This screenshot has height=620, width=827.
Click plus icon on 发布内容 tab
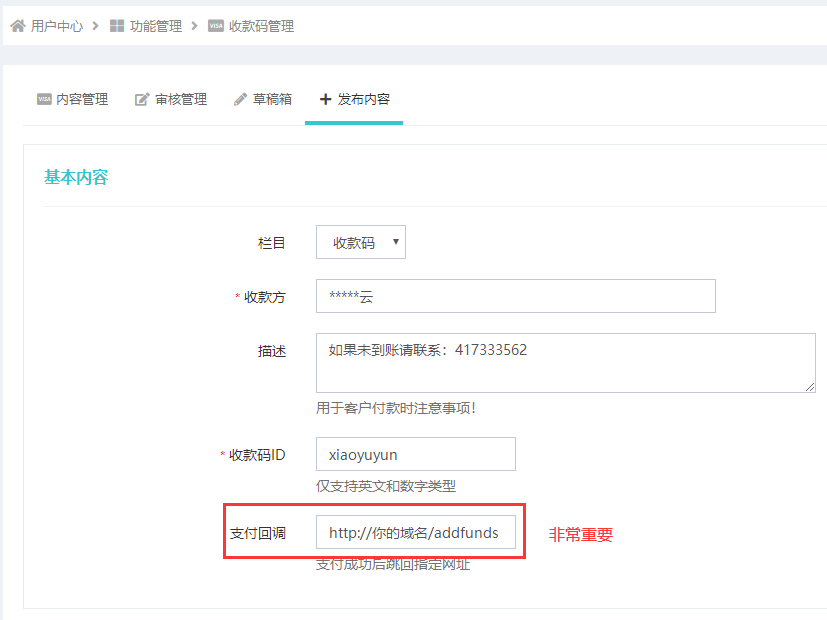coord(325,99)
